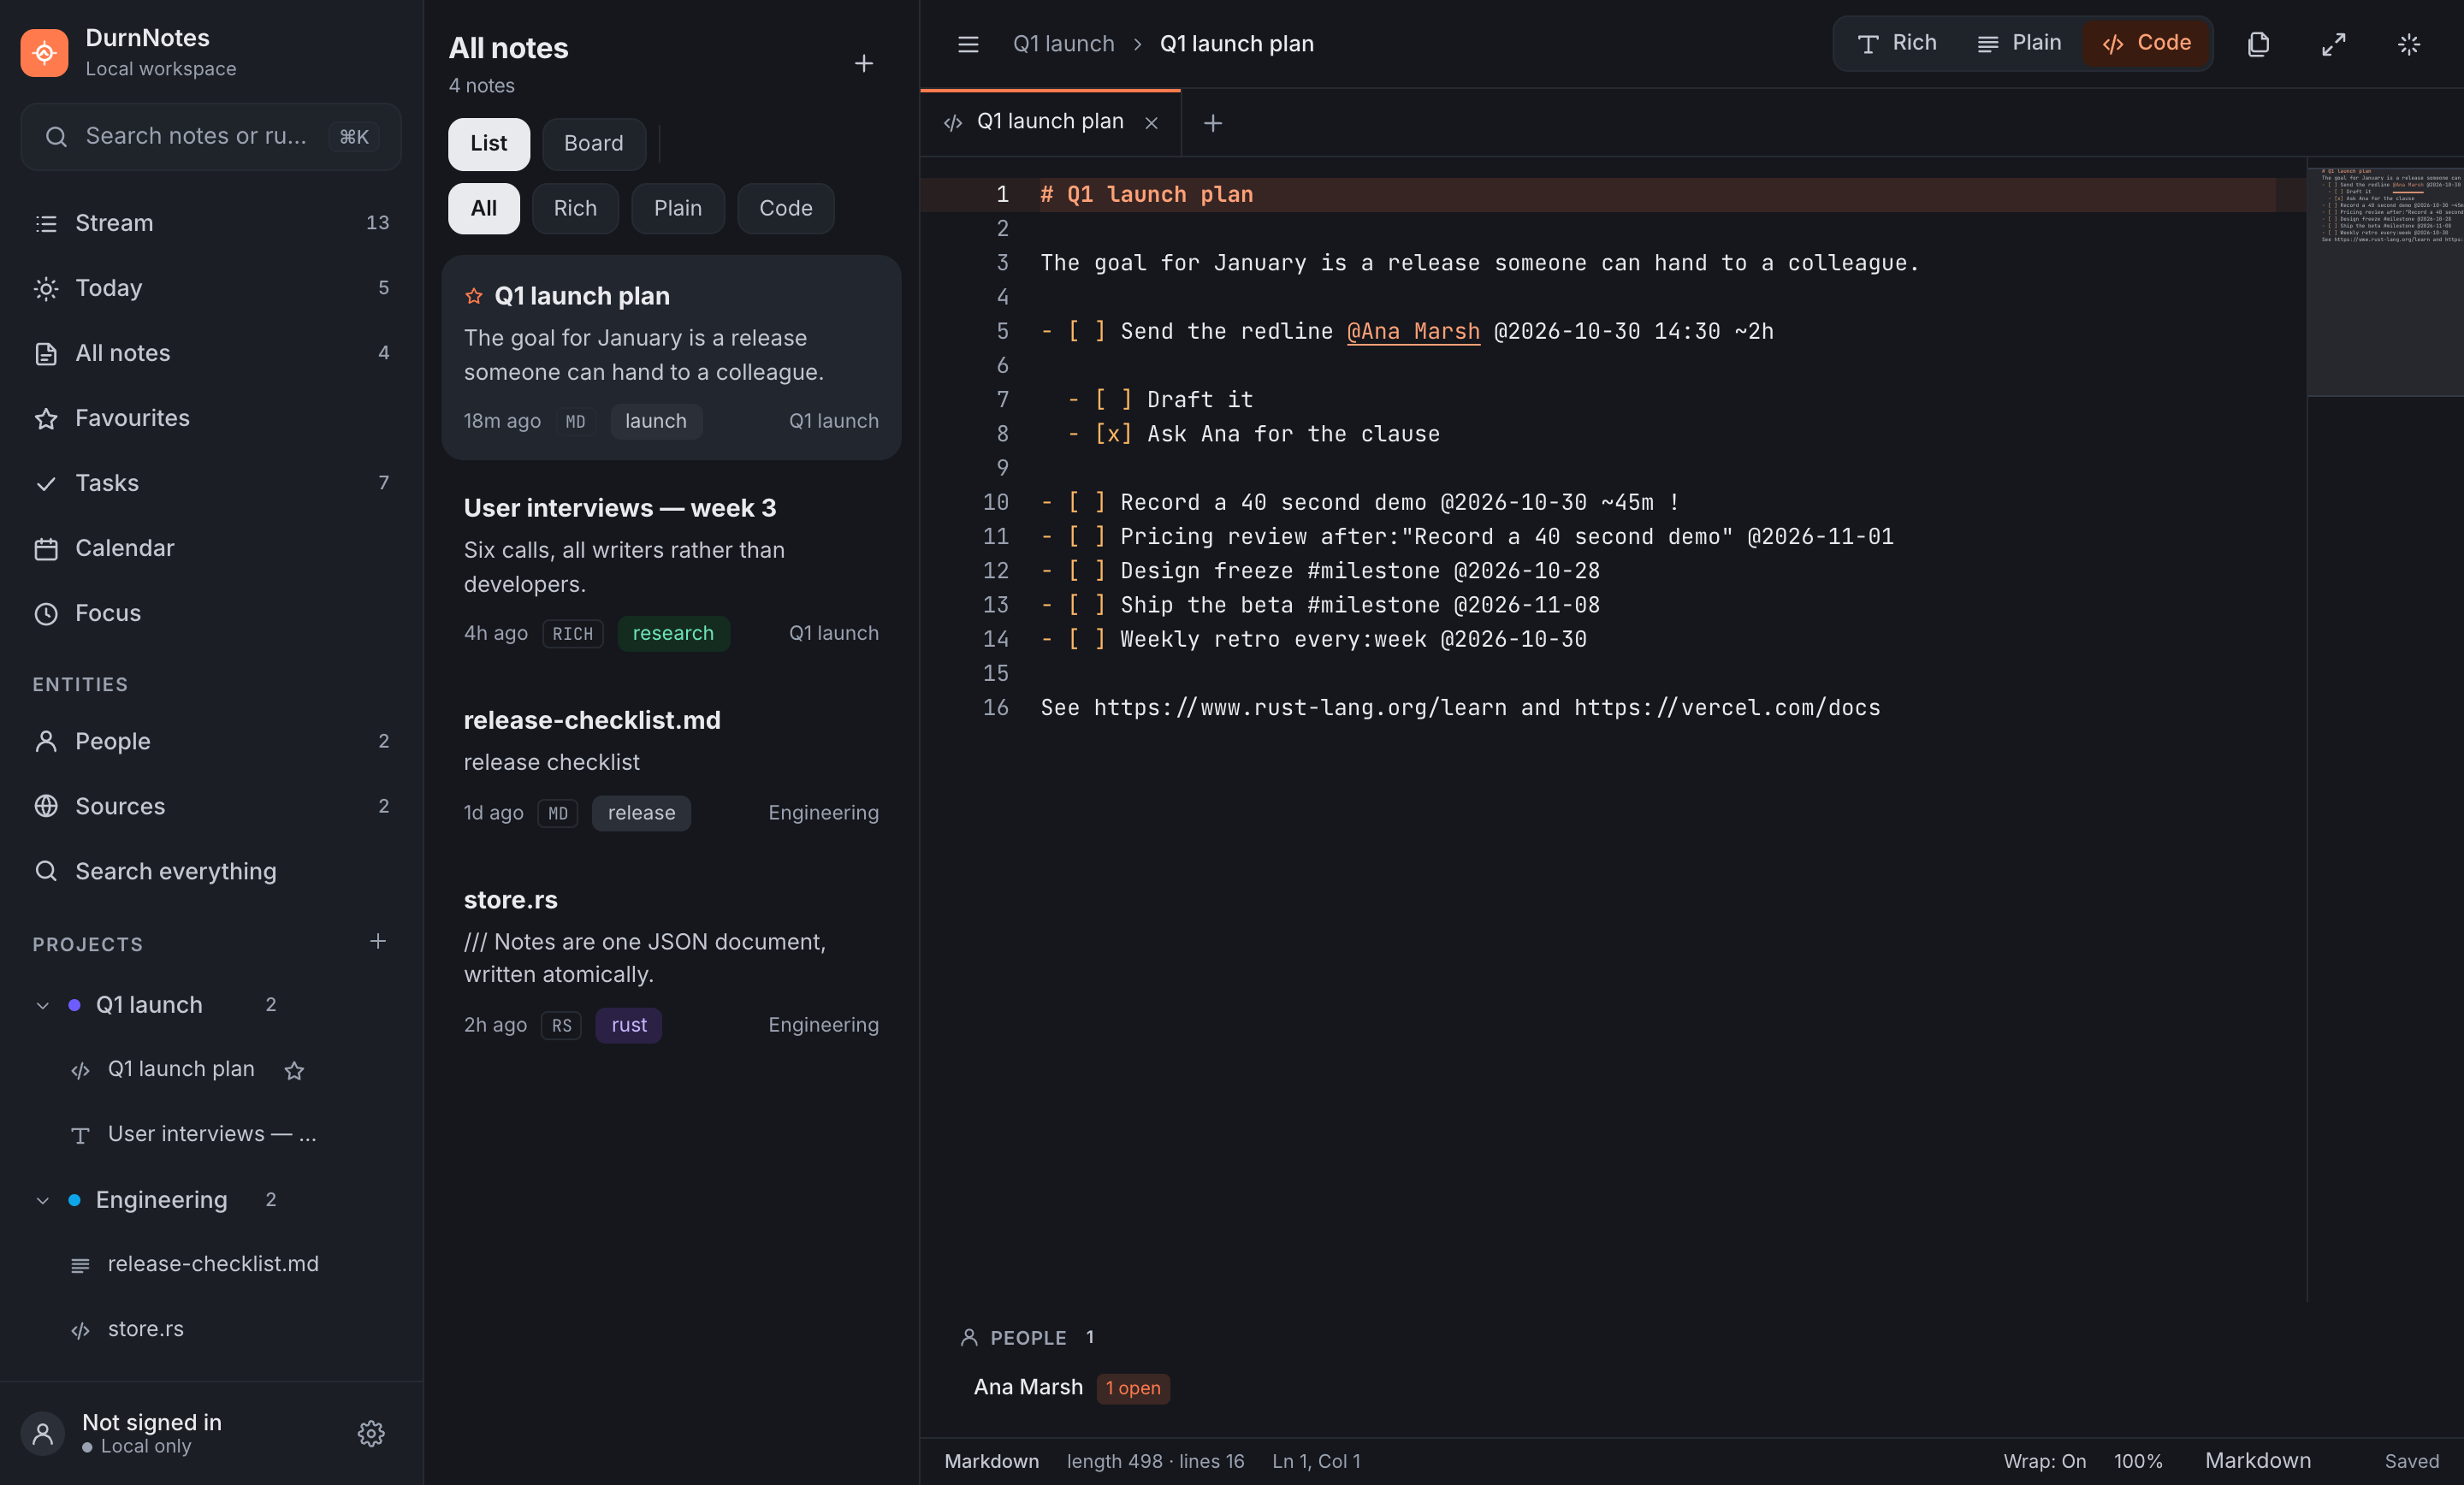
Task: Open Focus timer in the sidebar
Action: coord(211,613)
